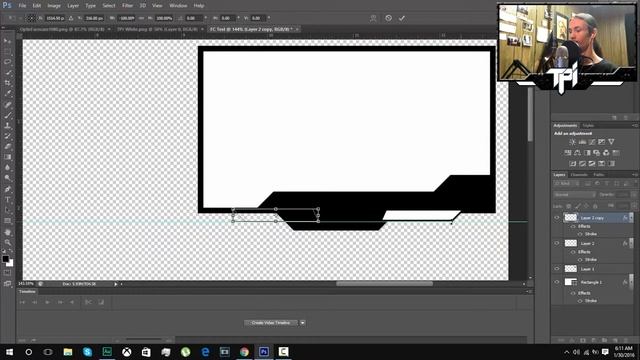
Task: Select the Eyedropper tool
Action: tap(7, 93)
